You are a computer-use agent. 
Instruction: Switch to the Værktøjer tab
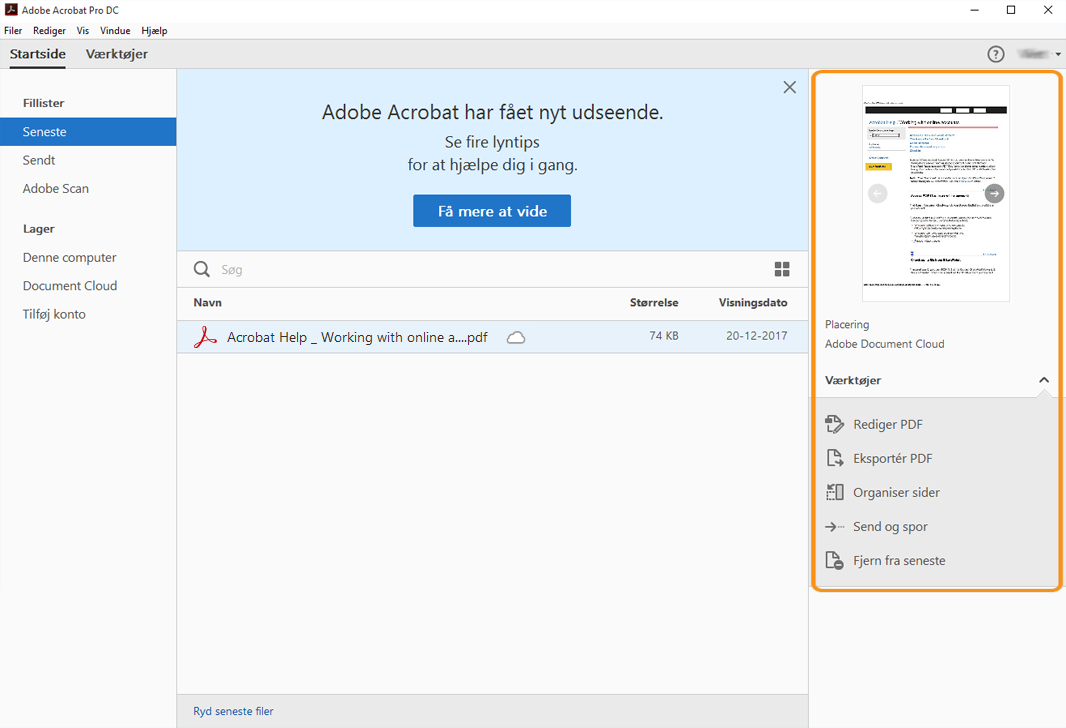click(116, 54)
